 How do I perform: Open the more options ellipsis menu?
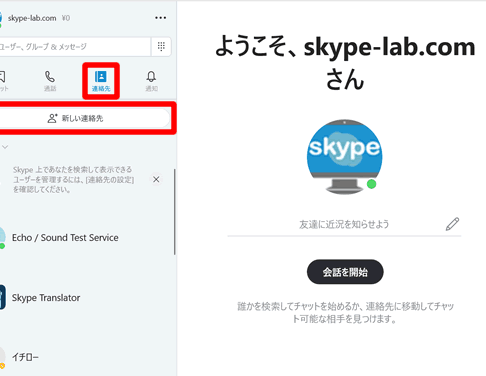click(x=160, y=18)
